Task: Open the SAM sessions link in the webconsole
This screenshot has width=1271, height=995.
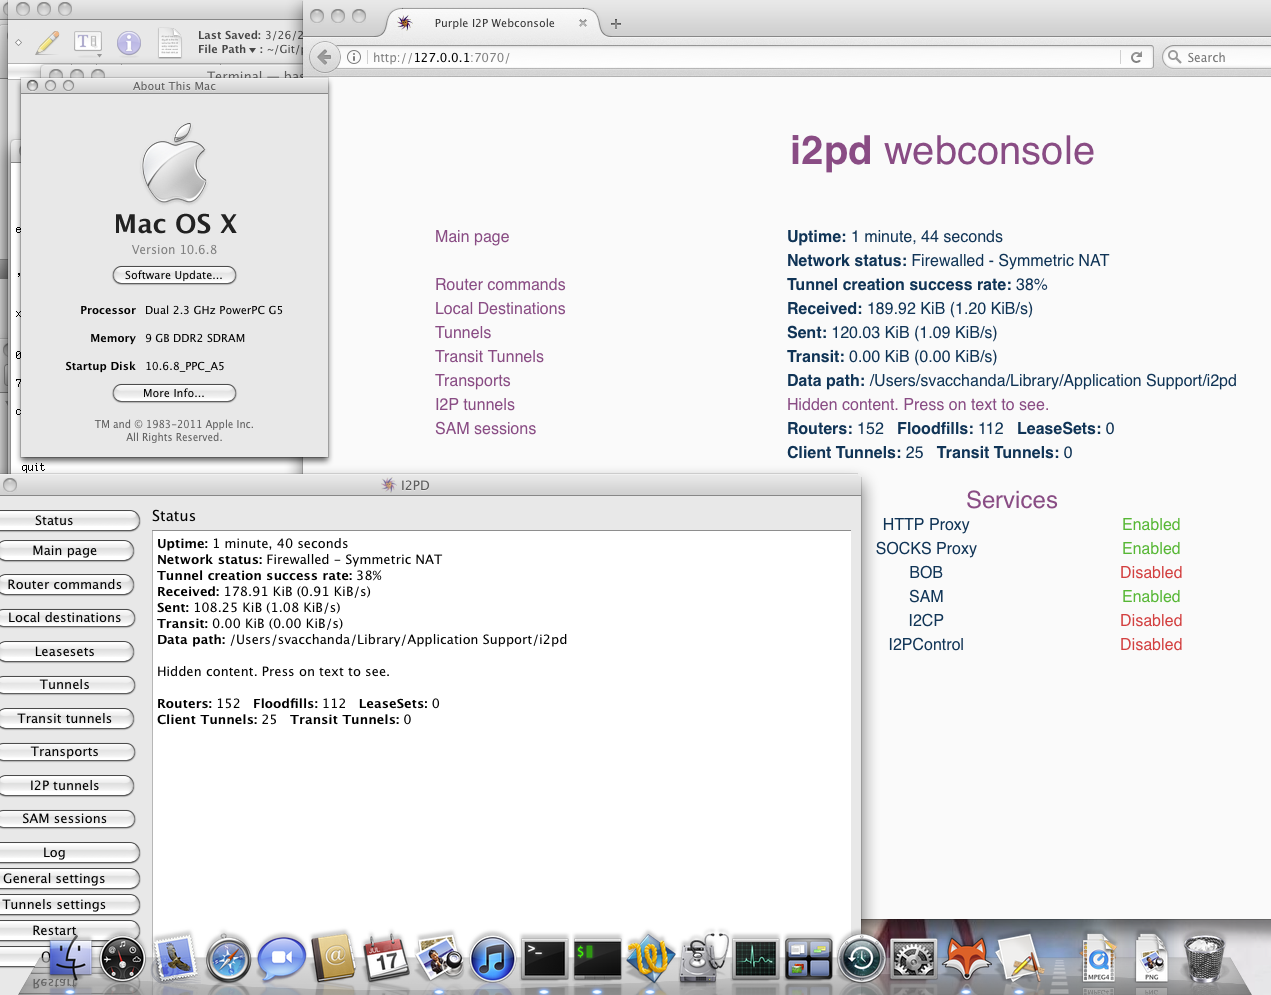Action: pyautogui.click(x=485, y=428)
